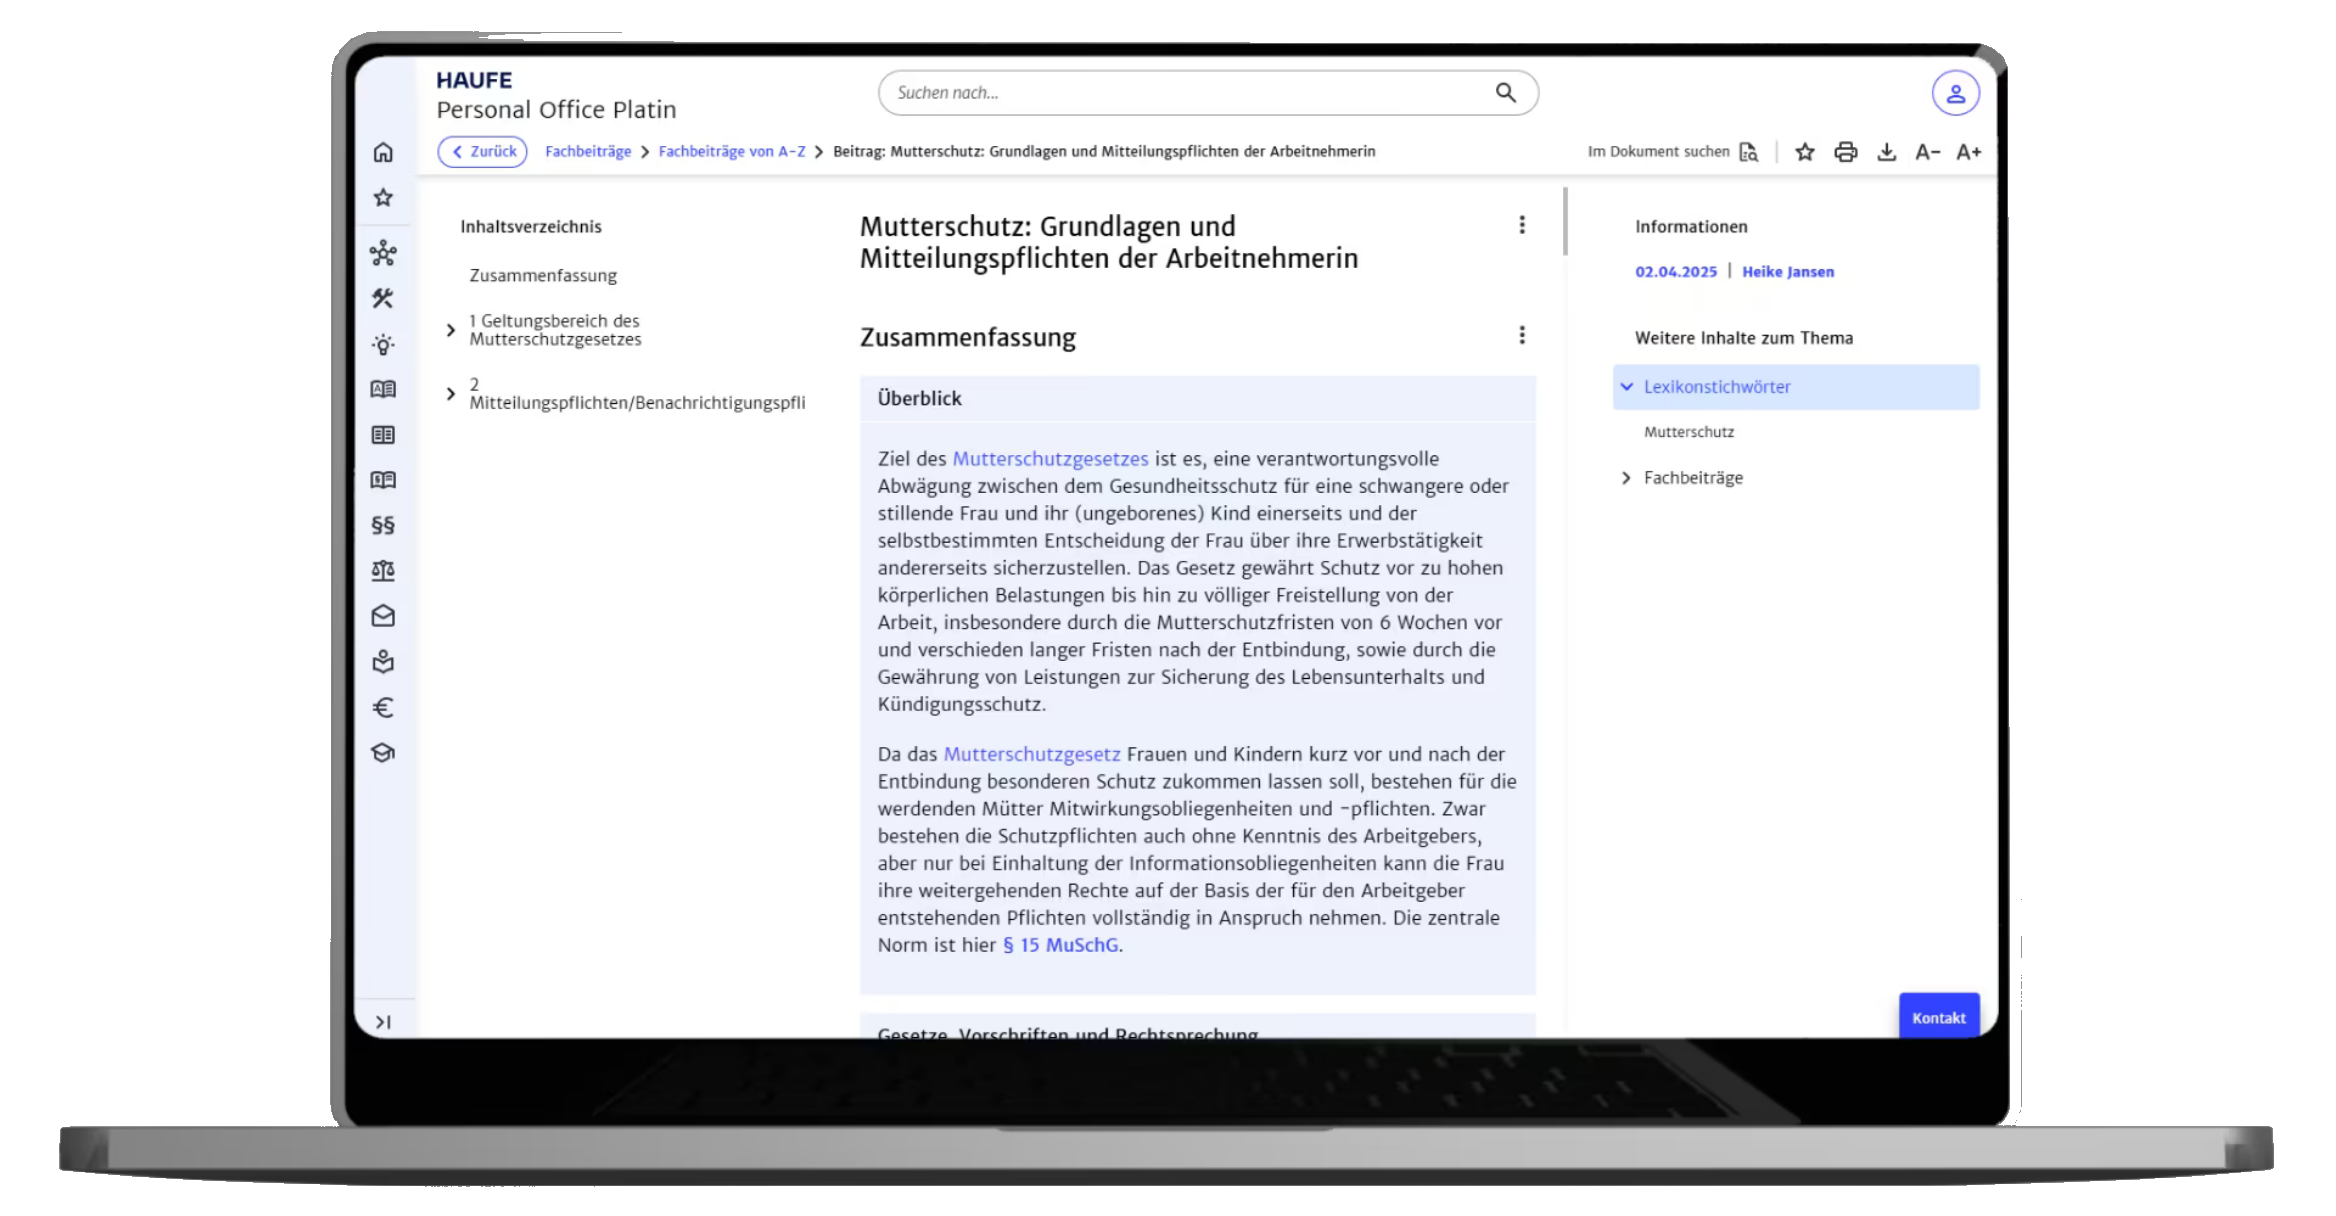Click the paragraph symbols (§§) sidebar icon

(383, 525)
